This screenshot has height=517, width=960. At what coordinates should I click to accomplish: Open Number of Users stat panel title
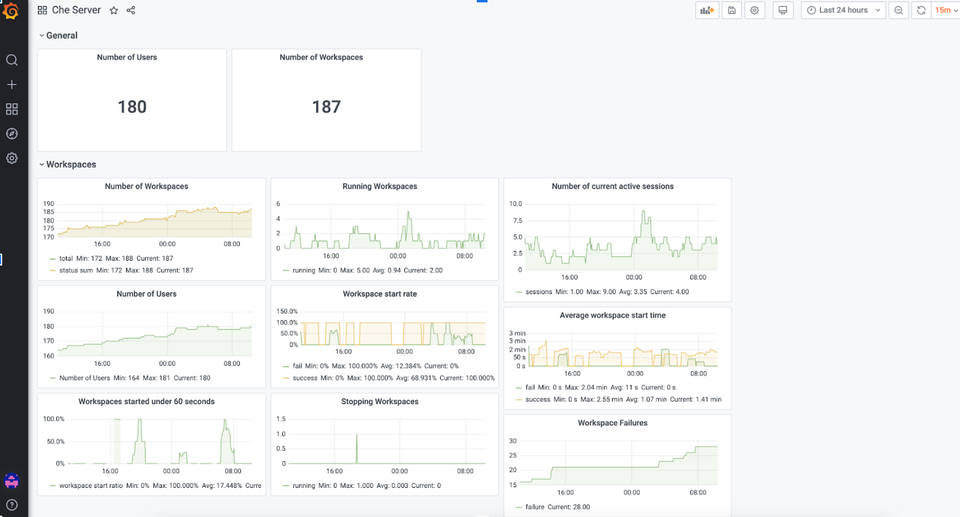pyautogui.click(x=127, y=57)
